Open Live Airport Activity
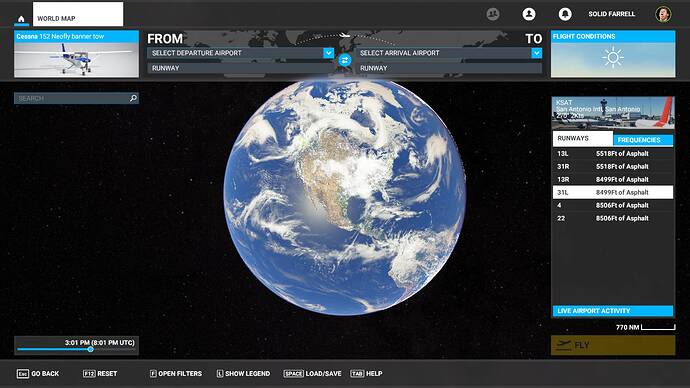The height and width of the screenshot is (388, 690). point(613,311)
